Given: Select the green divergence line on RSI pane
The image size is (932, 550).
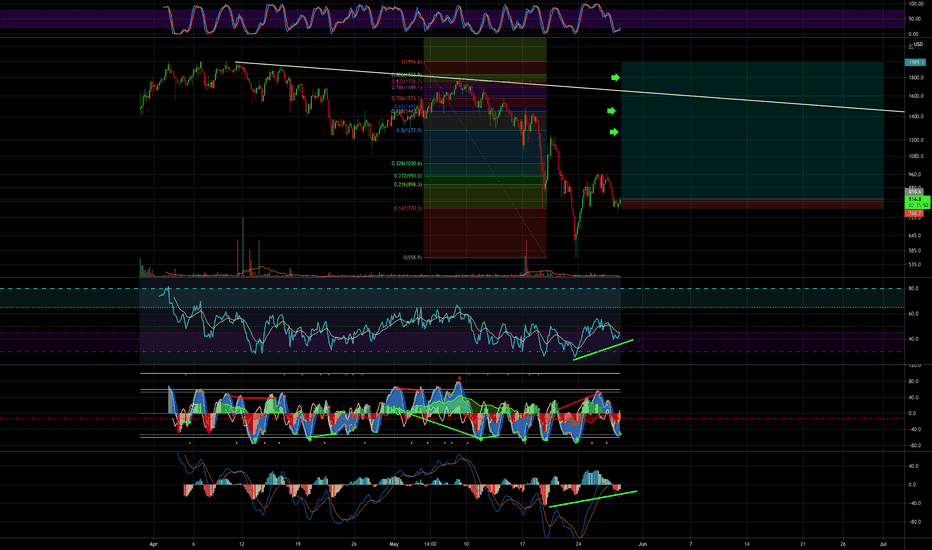Looking at the screenshot, I should [603, 350].
